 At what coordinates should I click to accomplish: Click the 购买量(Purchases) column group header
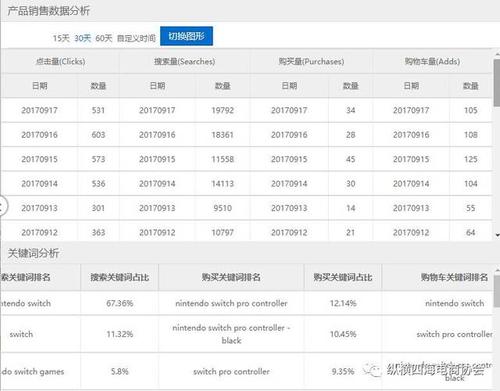311,61
